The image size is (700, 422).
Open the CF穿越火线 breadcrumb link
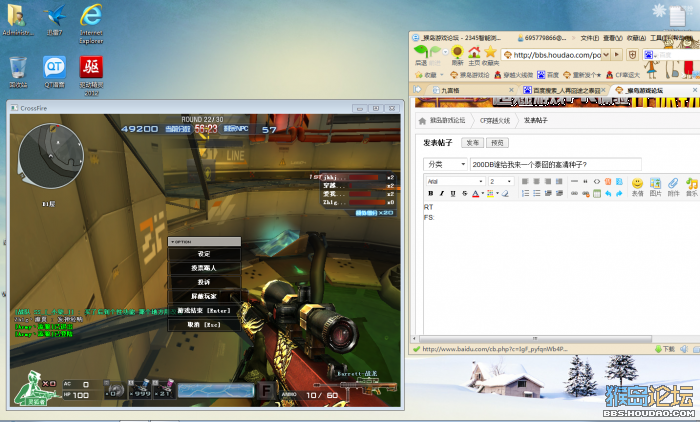click(495, 120)
